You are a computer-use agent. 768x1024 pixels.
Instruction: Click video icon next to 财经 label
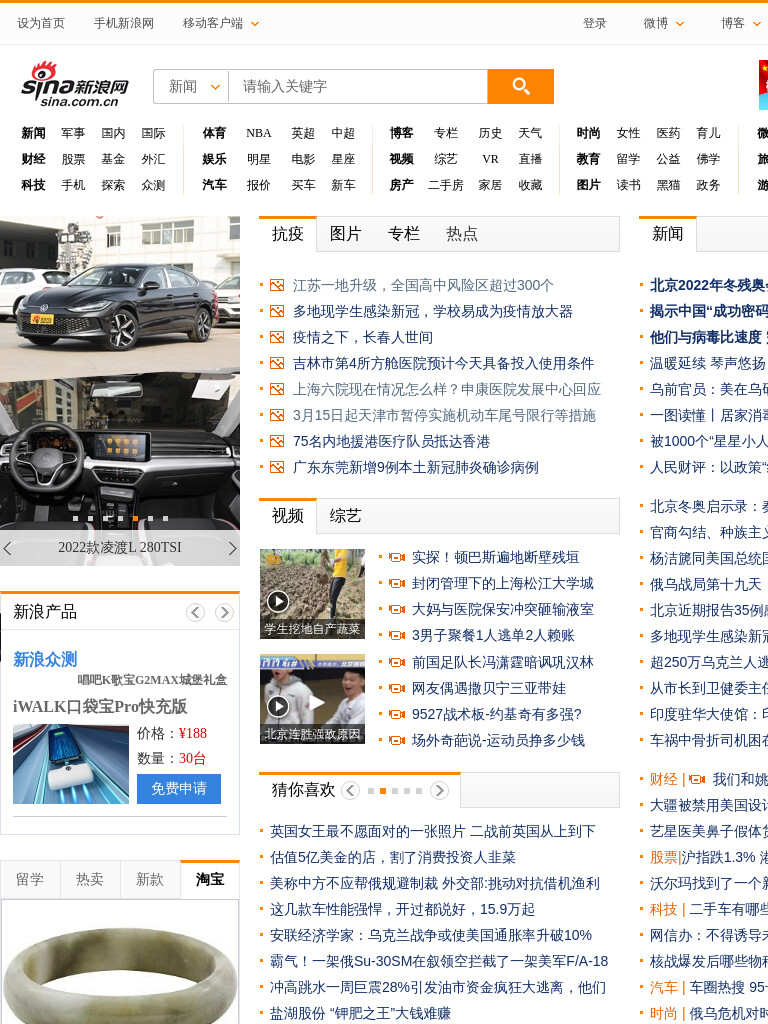[x=697, y=780]
